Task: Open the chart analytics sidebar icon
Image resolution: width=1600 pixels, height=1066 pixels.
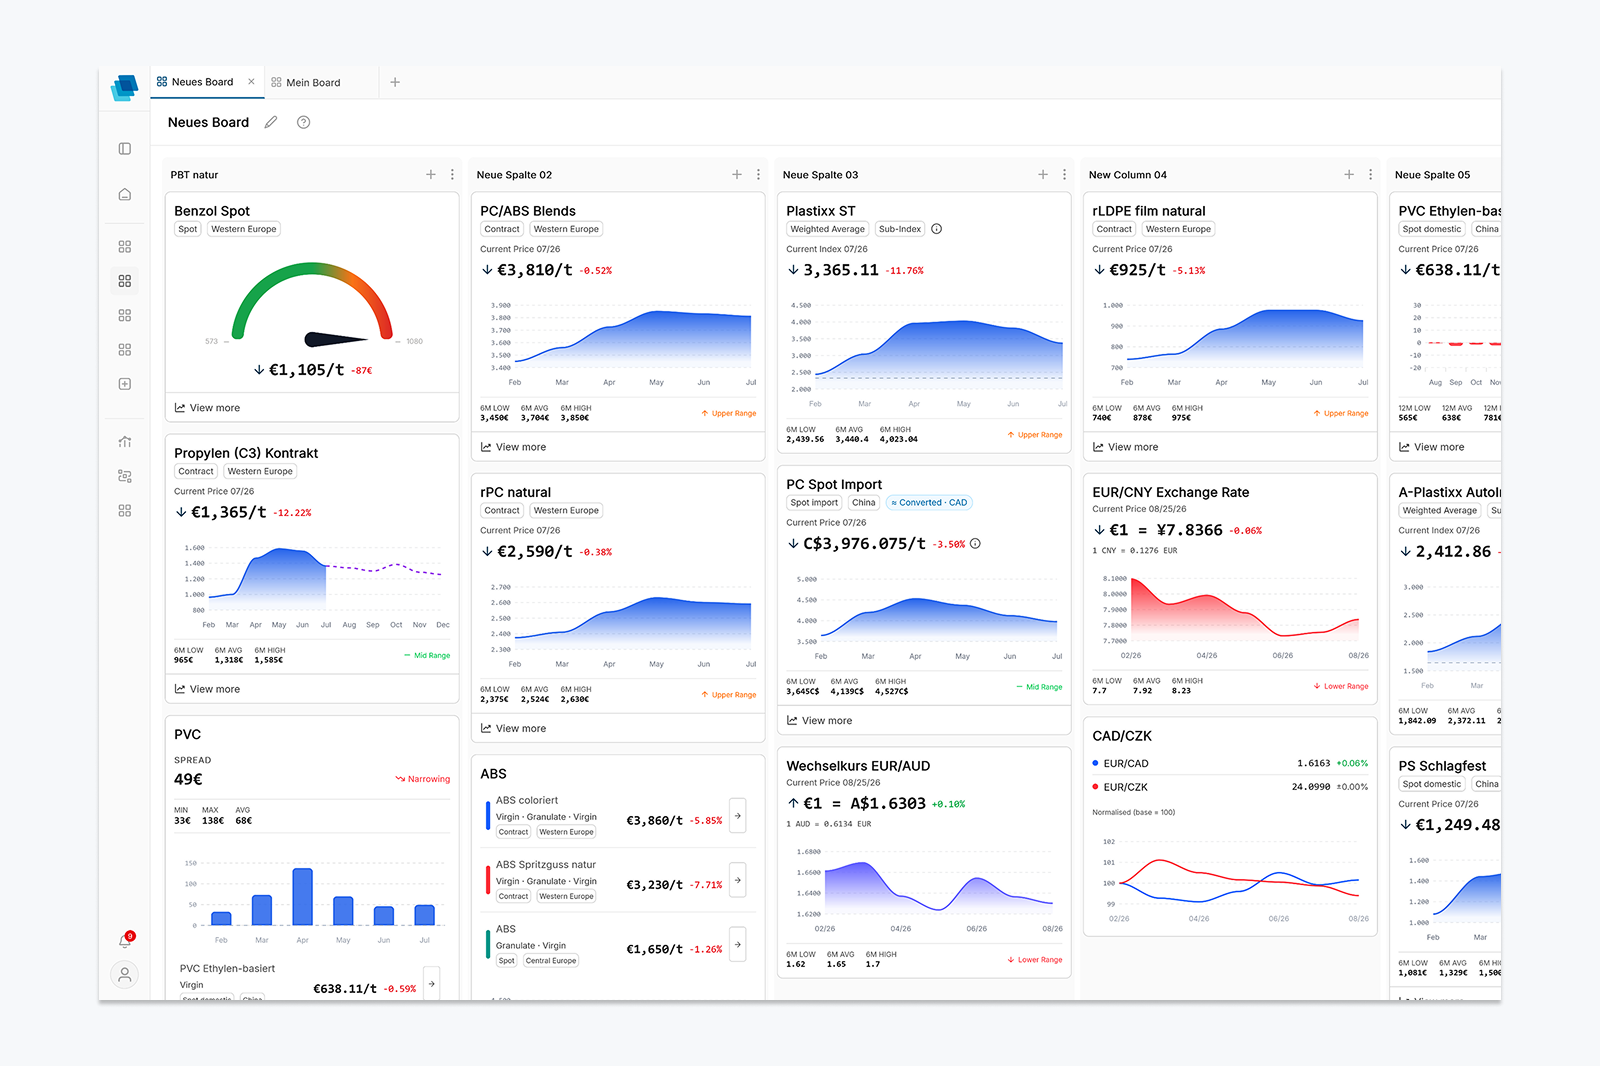Action: coord(125,441)
